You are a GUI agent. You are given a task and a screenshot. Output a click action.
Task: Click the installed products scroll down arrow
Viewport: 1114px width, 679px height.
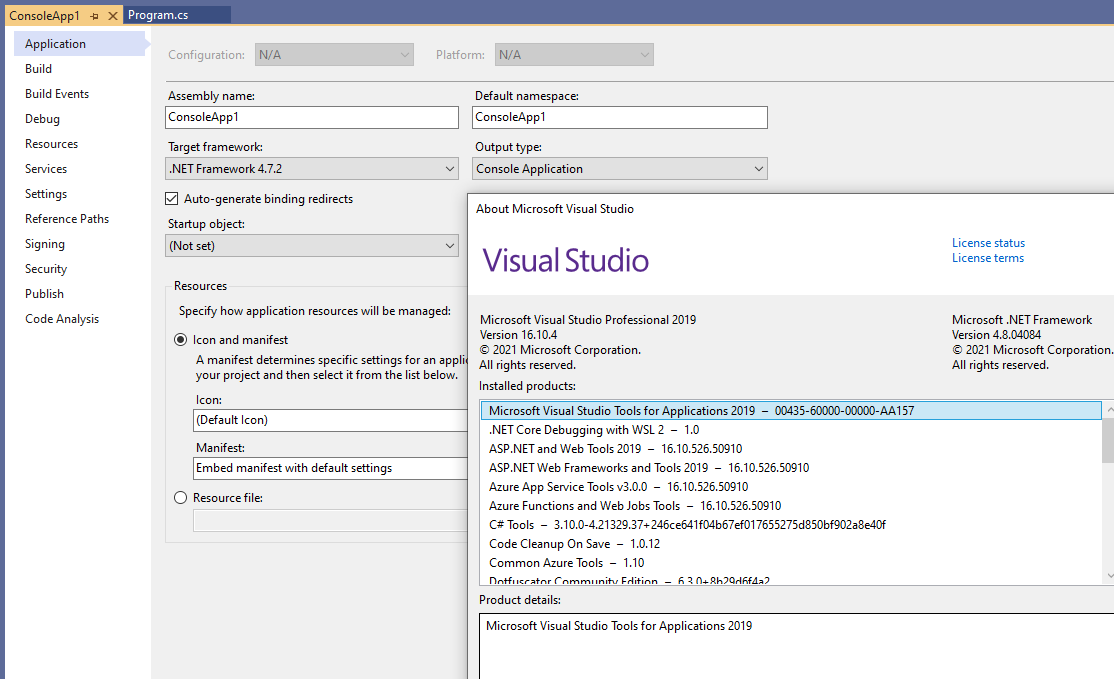click(x=1109, y=576)
